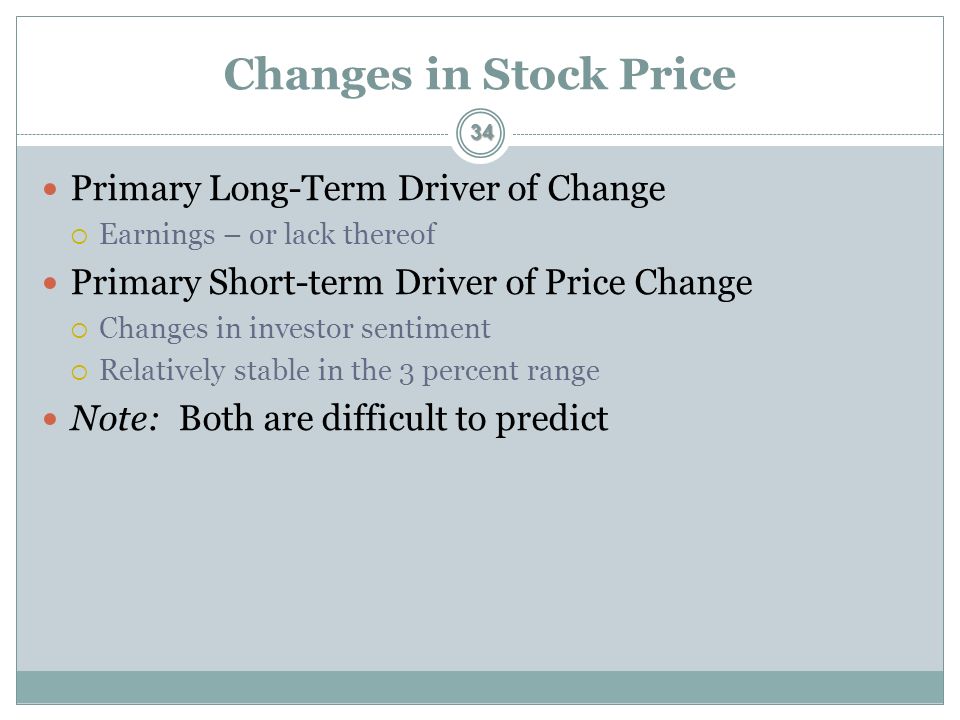Click the orange bullet before Note
Screen dimensions: 960x720
[x=50, y=419]
